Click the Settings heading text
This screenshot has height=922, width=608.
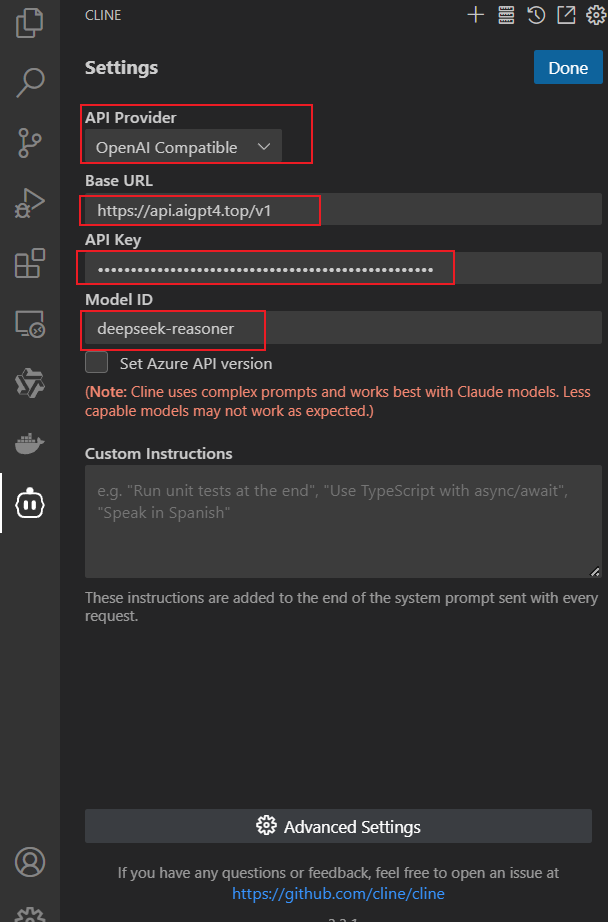121,68
